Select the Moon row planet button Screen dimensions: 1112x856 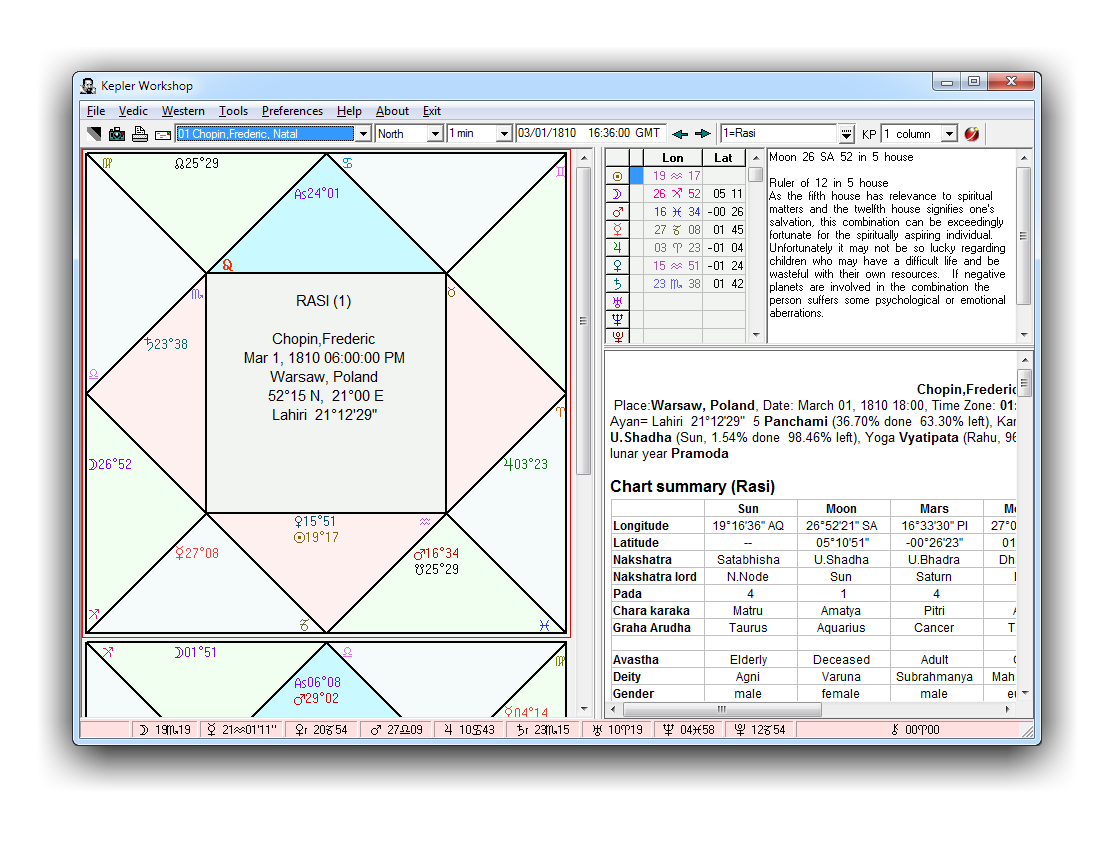[x=618, y=194]
